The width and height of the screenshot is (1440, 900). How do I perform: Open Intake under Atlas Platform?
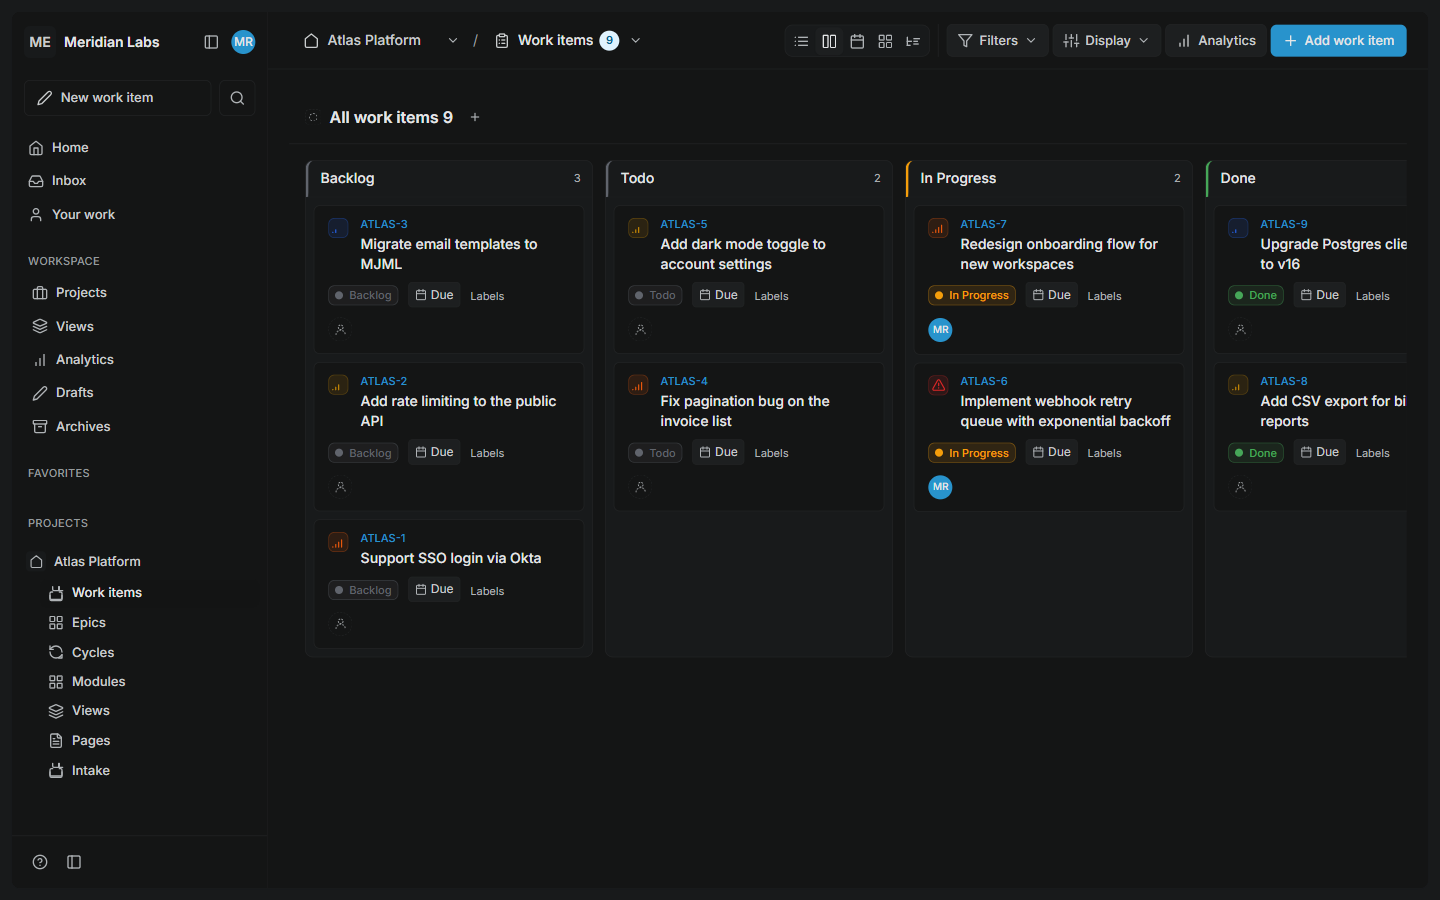[90, 771]
